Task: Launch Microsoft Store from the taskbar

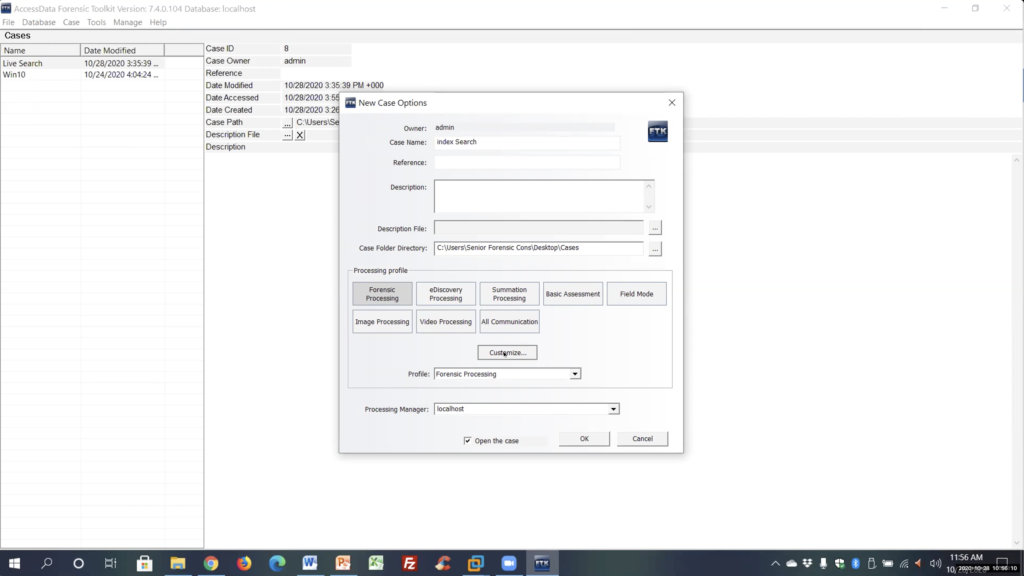Action: point(144,563)
